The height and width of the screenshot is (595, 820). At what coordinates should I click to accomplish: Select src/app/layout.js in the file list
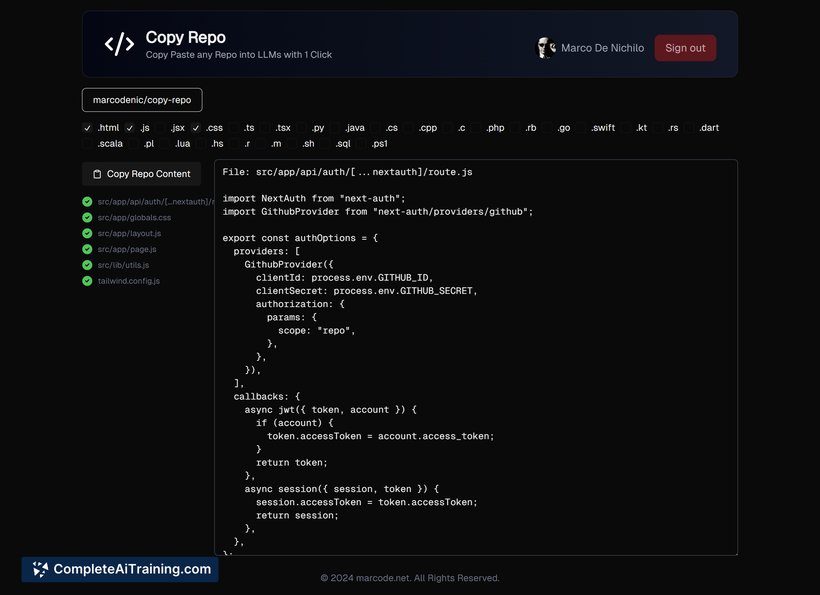(x=129, y=233)
